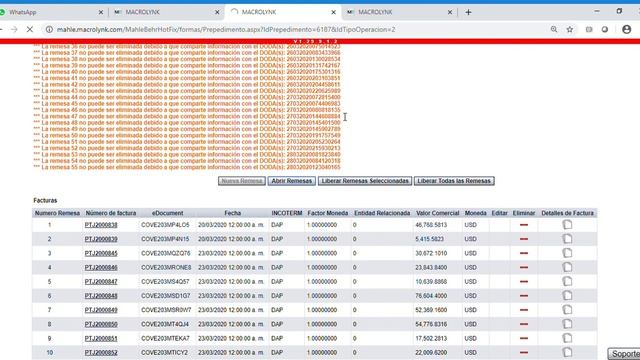Screen dimensions: 640x360
Task: Open invoice link PTJ2000848
Action: pyautogui.click(x=101, y=296)
